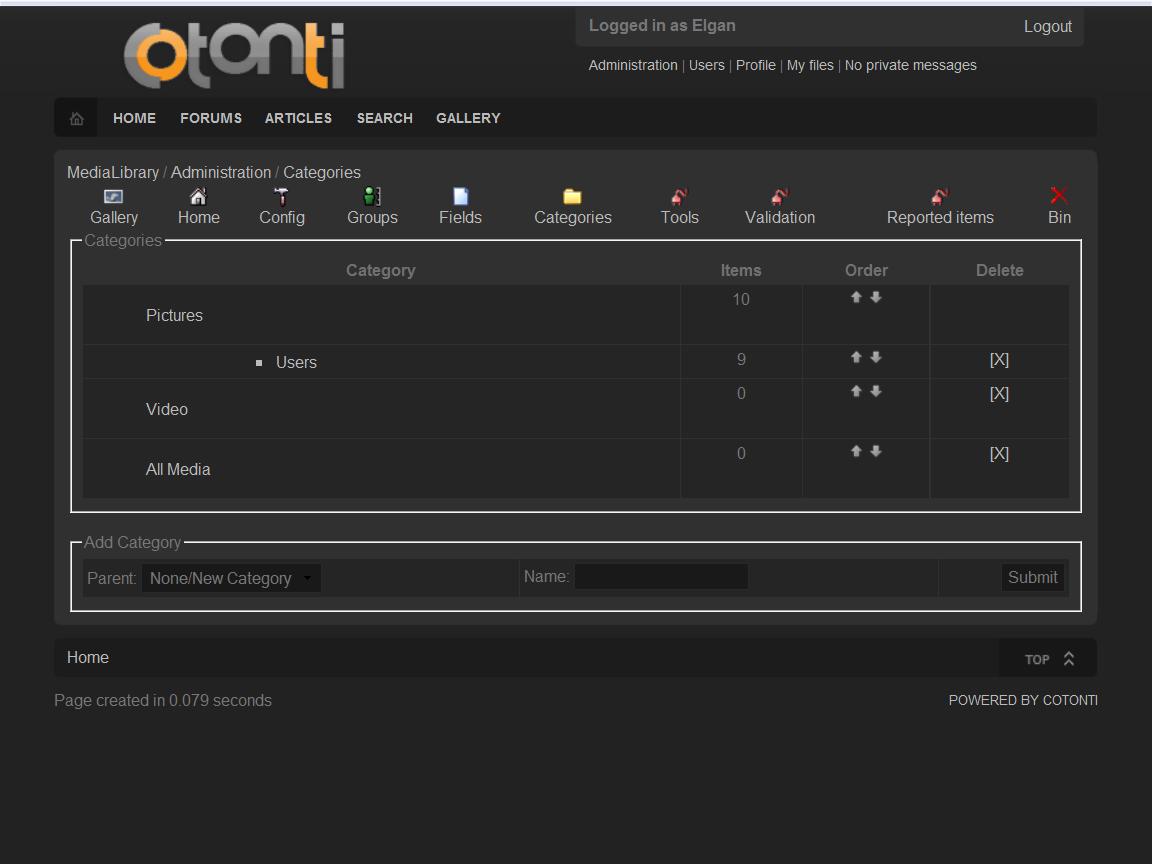
Task: Click the Gallery icon in admin toolbar
Action: click(114, 197)
